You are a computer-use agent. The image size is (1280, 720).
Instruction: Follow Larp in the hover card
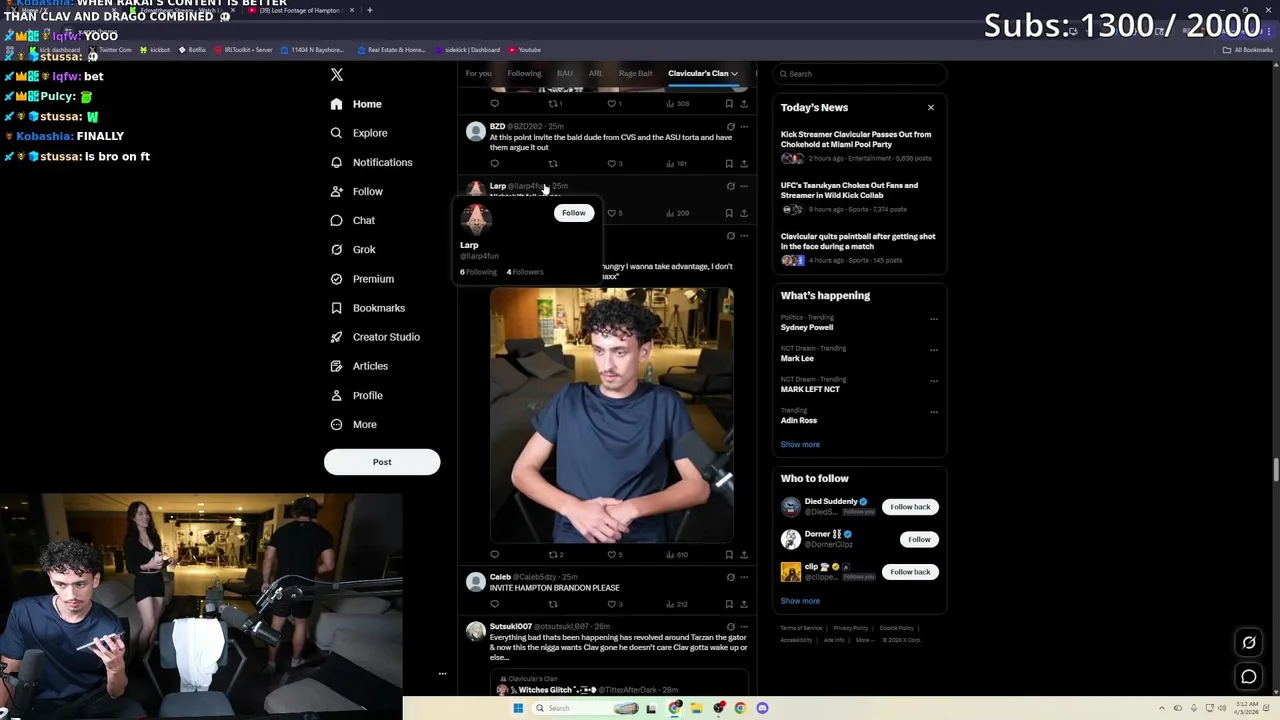[x=573, y=213]
